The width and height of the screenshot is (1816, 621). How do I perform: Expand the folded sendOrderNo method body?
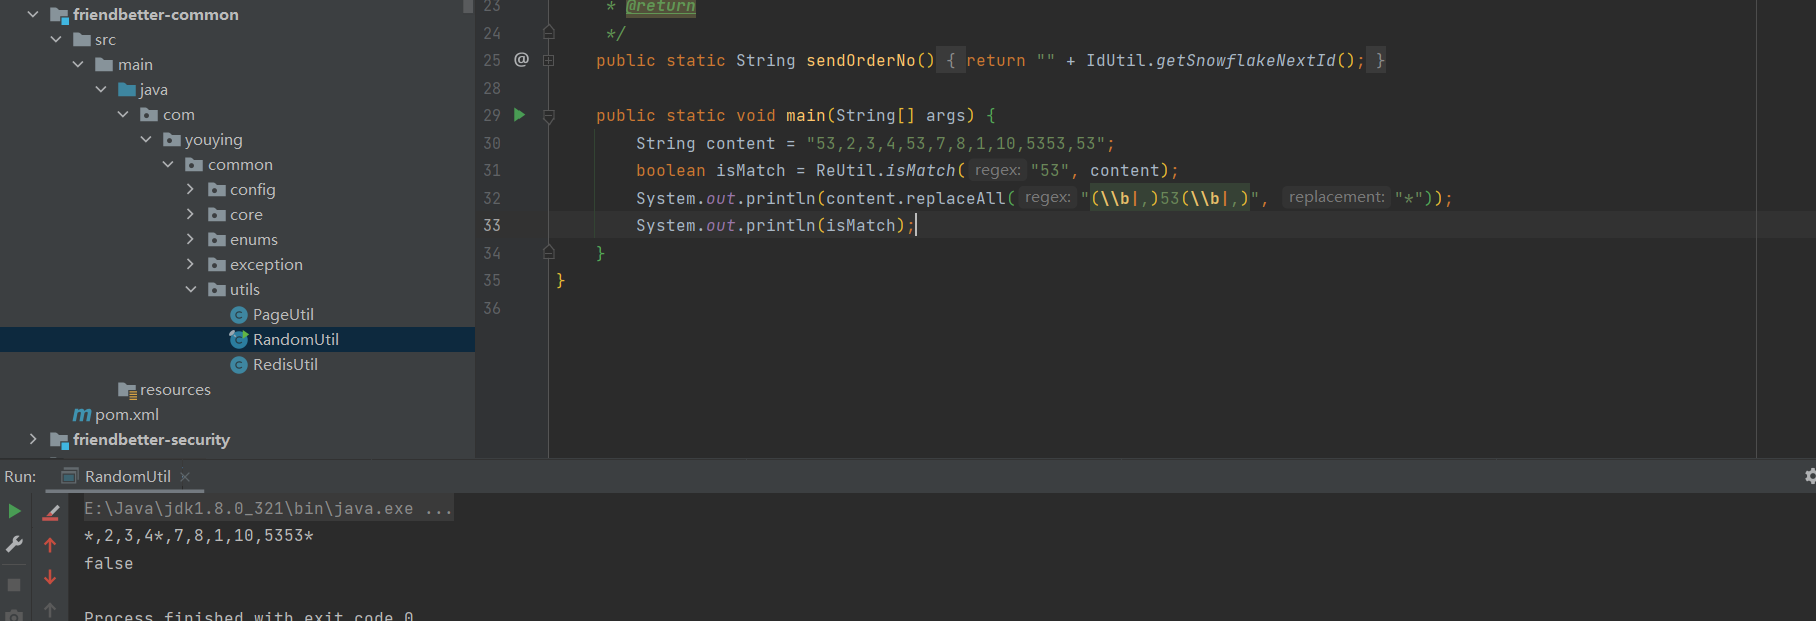point(548,60)
